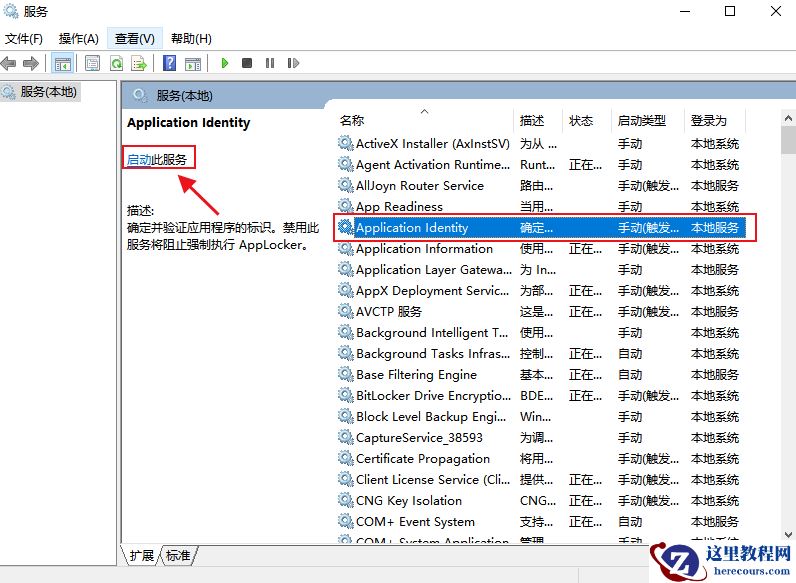Click the Forward arrow toolbar icon

point(30,63)
